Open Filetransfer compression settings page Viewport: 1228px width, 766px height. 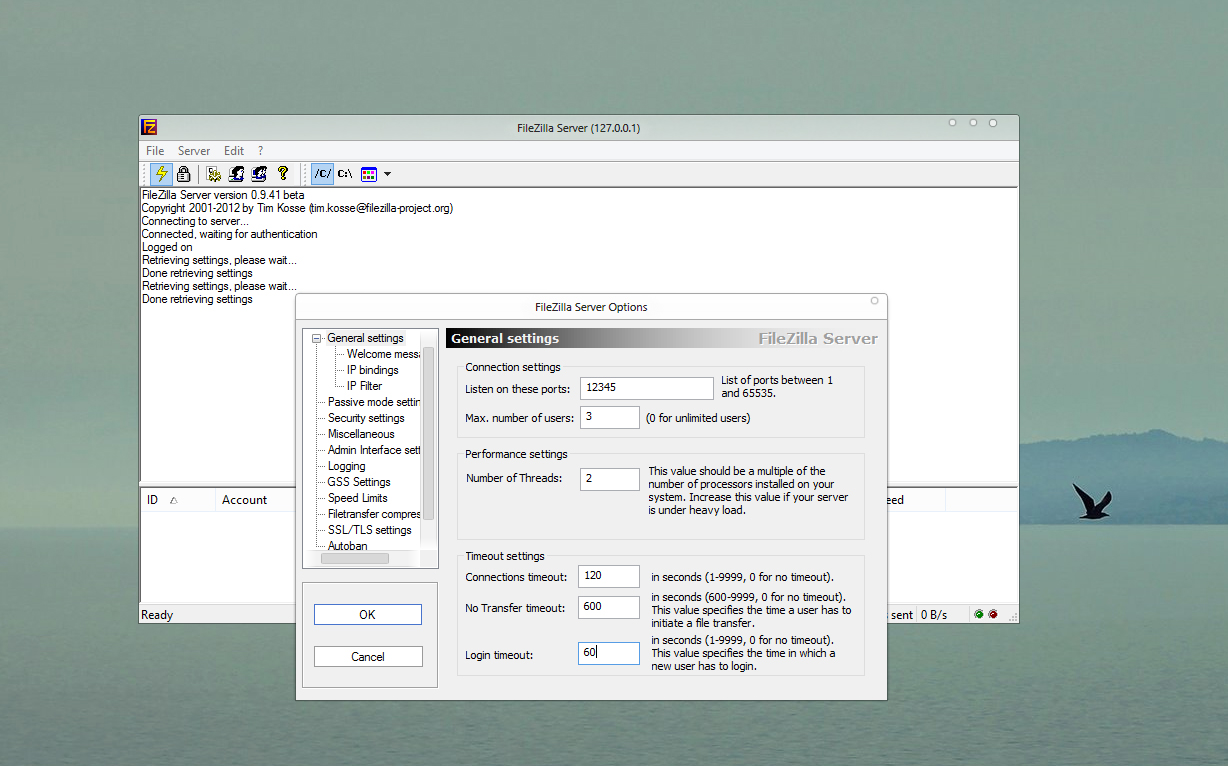(374, 514)
